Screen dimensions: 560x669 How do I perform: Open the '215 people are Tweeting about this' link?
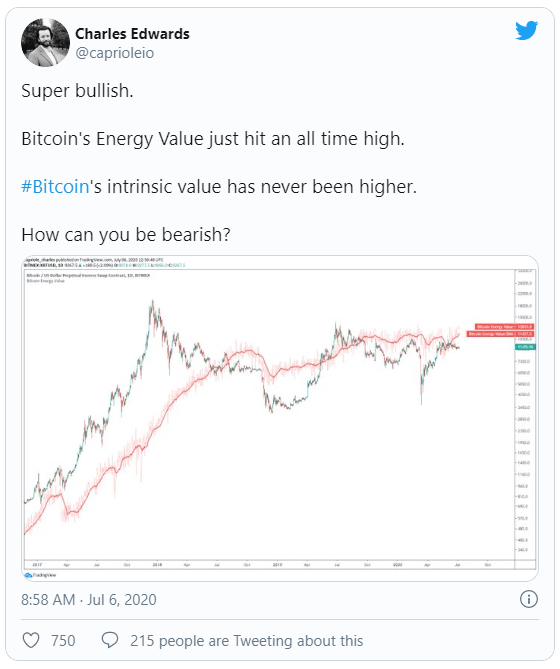tap(247, 640)
